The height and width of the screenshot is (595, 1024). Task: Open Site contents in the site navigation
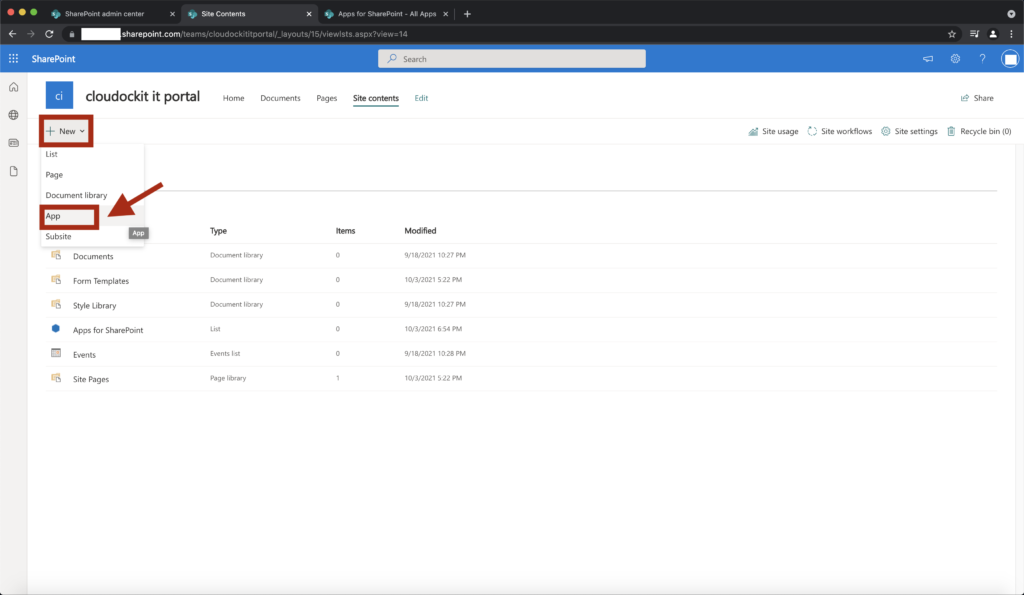376,98
